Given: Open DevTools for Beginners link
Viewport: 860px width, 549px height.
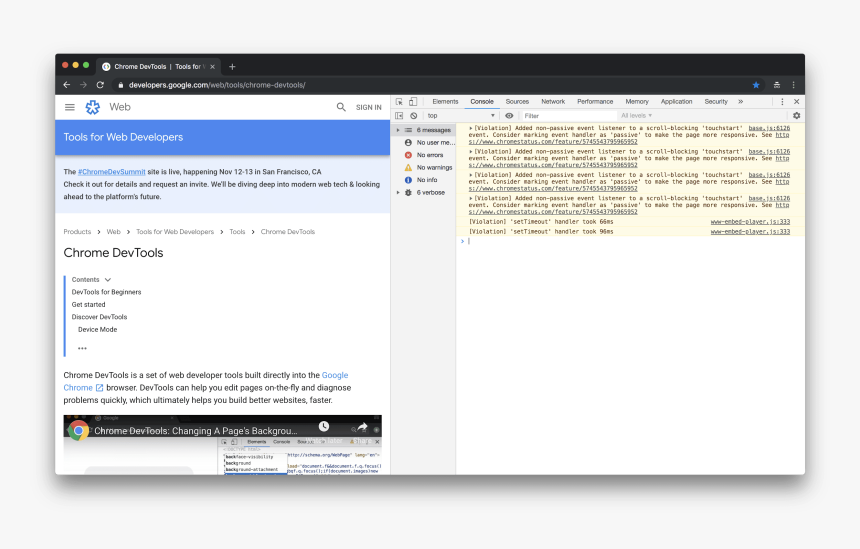Looking at the screenshot, I should point(106,292).
